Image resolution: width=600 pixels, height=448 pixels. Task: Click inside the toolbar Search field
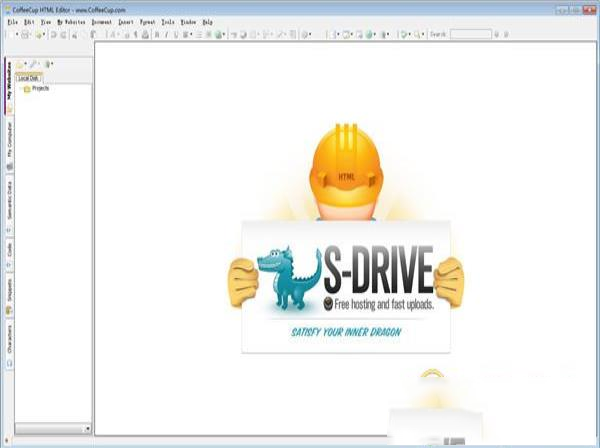point(470,34)
